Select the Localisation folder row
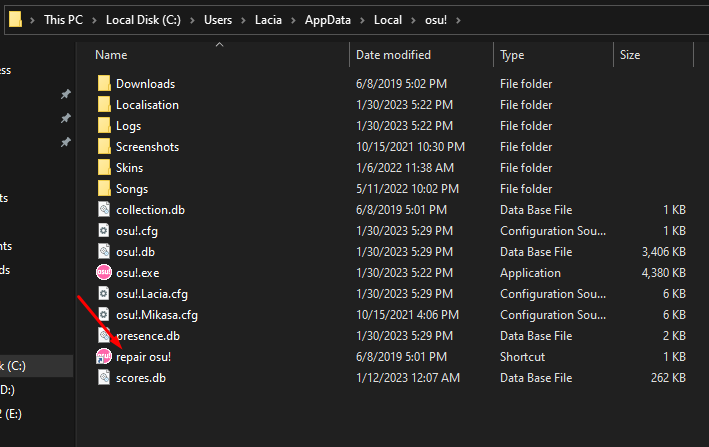 click(147, 105)
